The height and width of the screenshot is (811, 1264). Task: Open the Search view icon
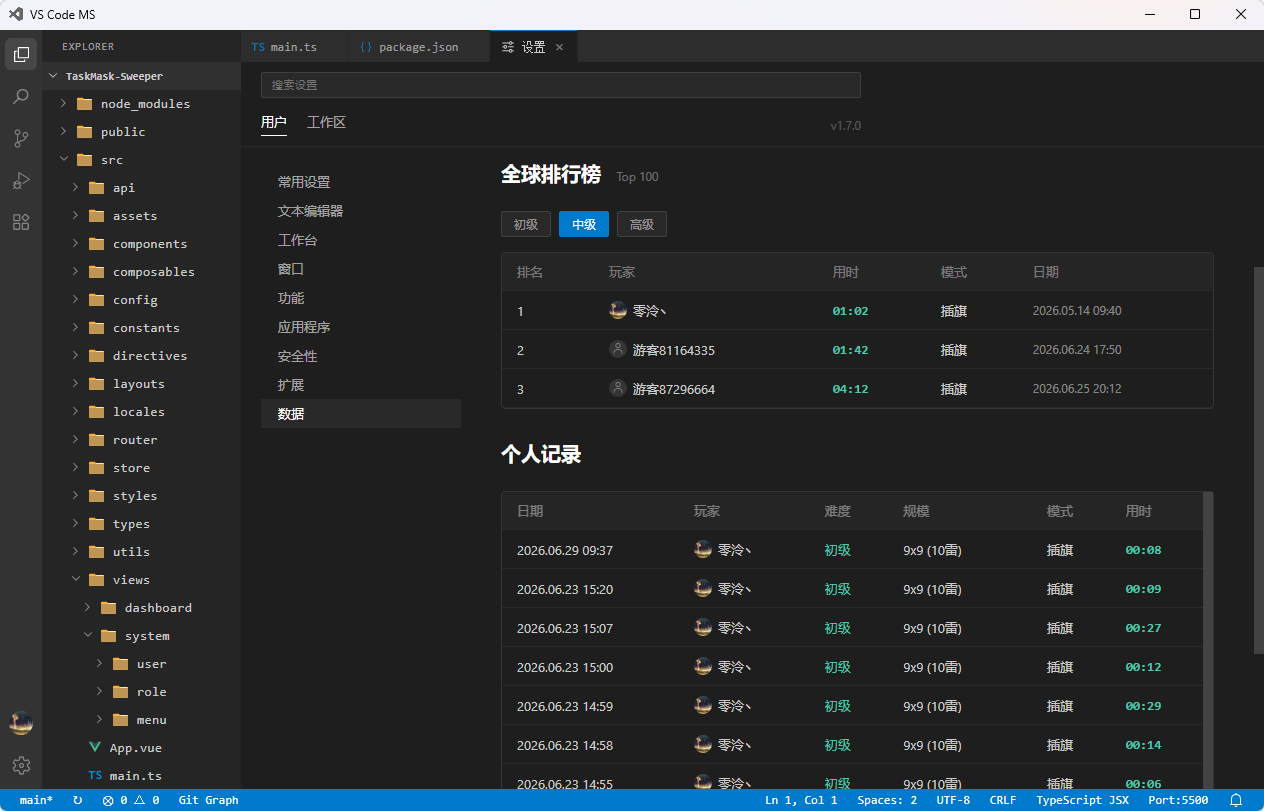click(x=21, y=96)
